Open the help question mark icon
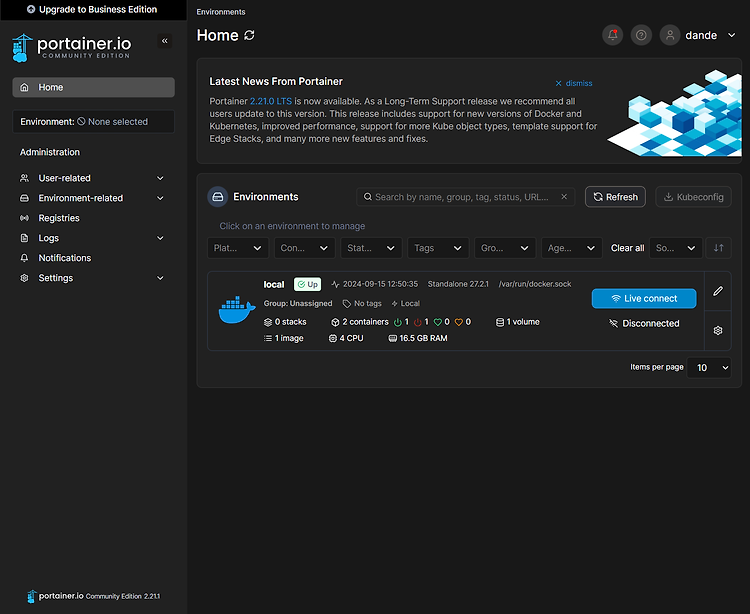The image size is (750, 614). [641, 35]
